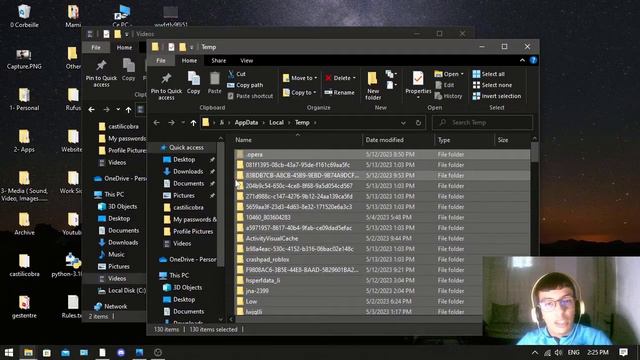
Task: Click the volume icon in system tray
Action: click(x=558, y=352)
